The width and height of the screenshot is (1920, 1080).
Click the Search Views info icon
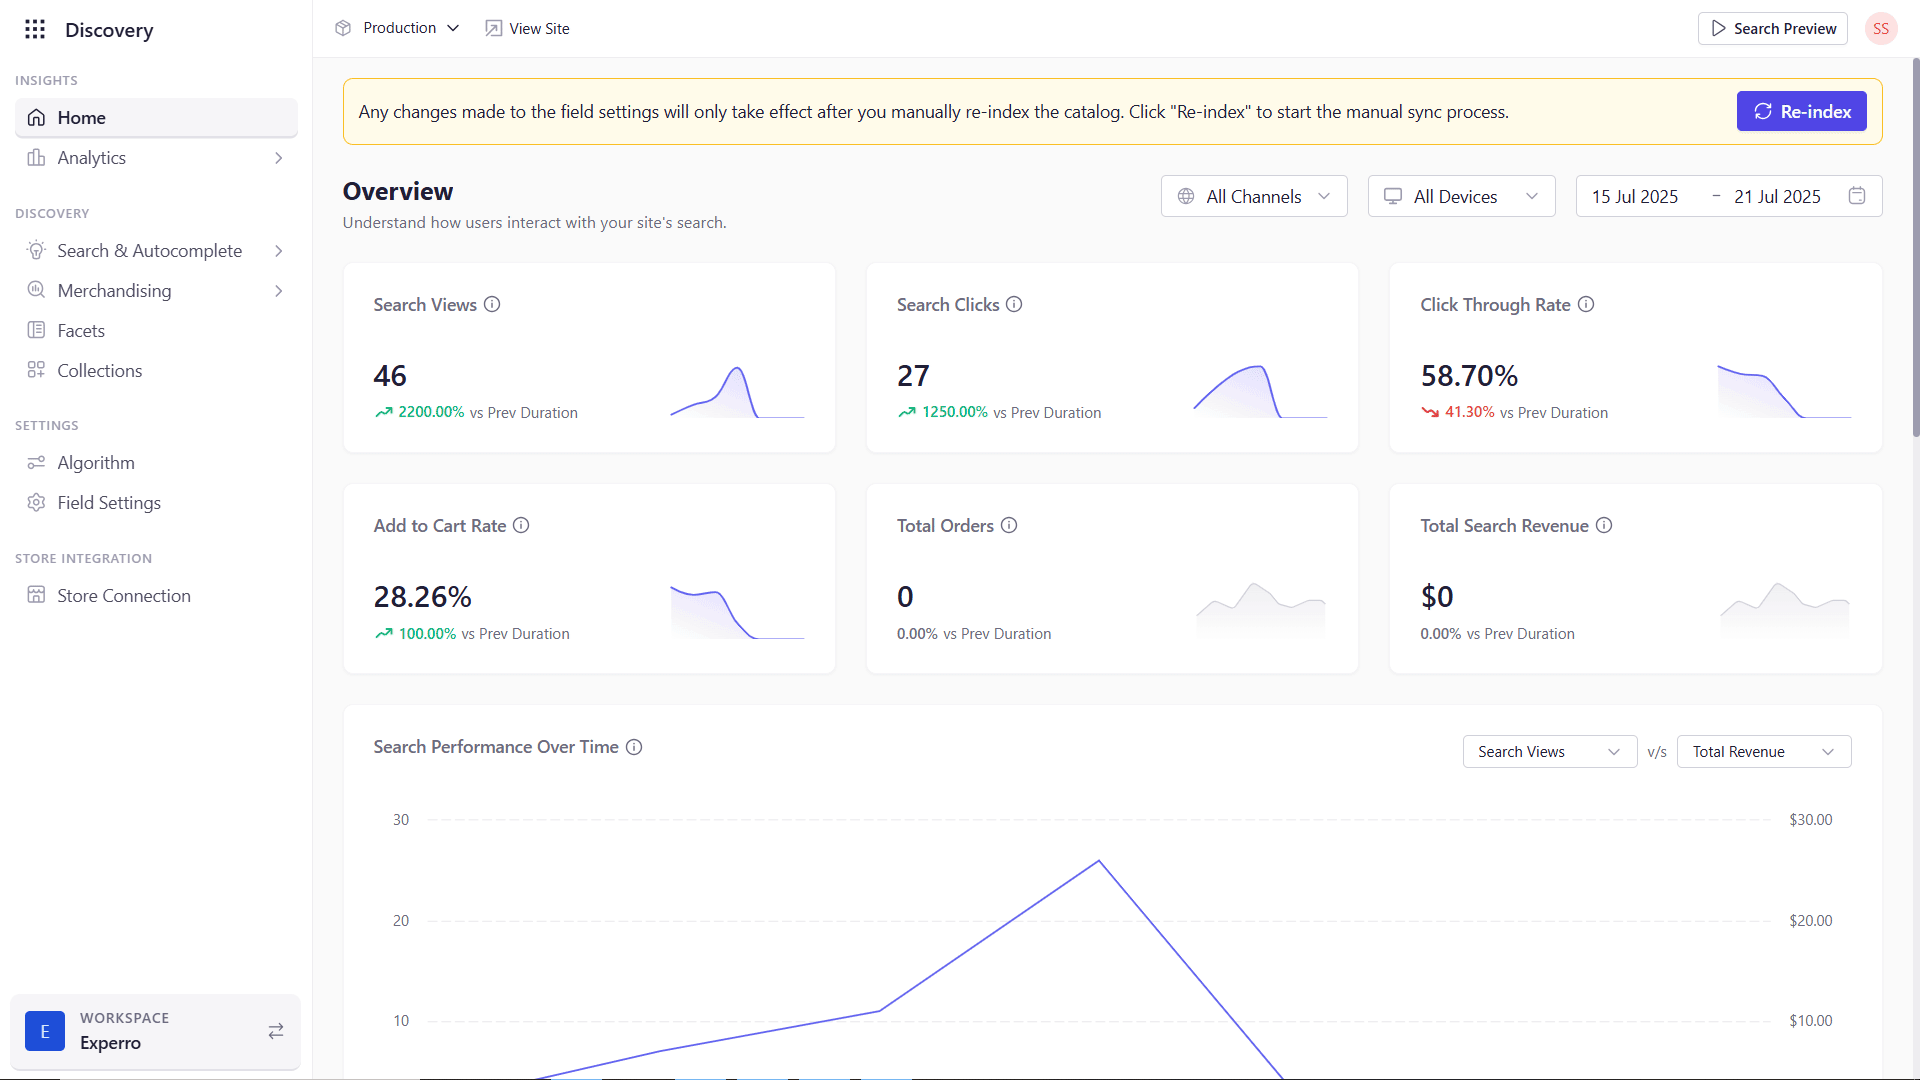[x=492, y=304]
